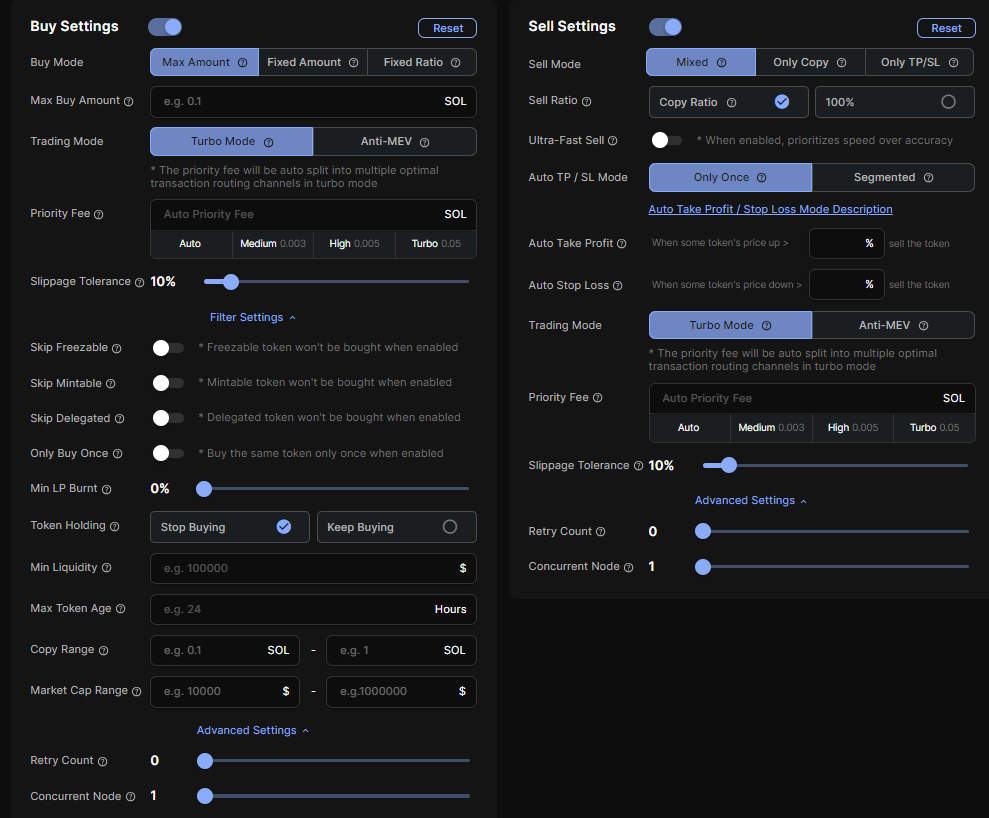This screenshot has height=818, width=989.
Task: Select 100% sell ratio radio option
Action: 894,102
